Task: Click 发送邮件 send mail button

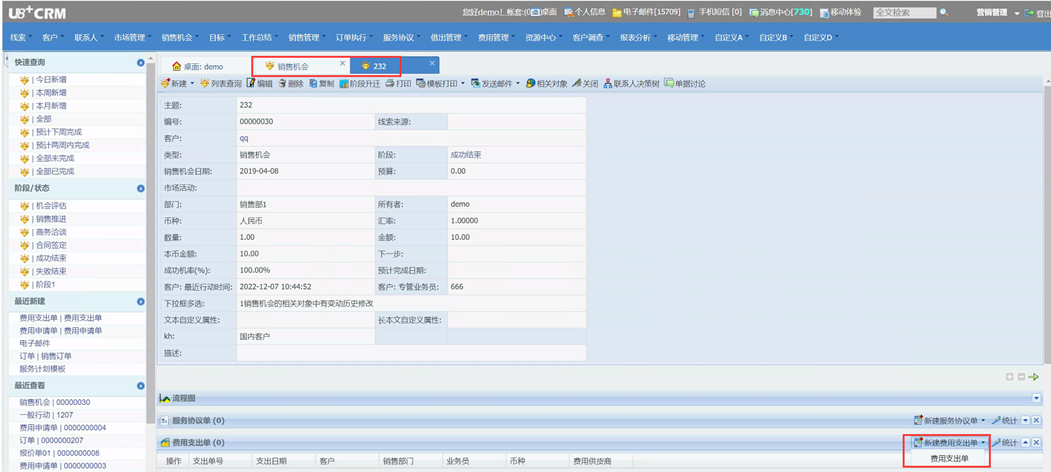Action: click(x=491, y=84)
